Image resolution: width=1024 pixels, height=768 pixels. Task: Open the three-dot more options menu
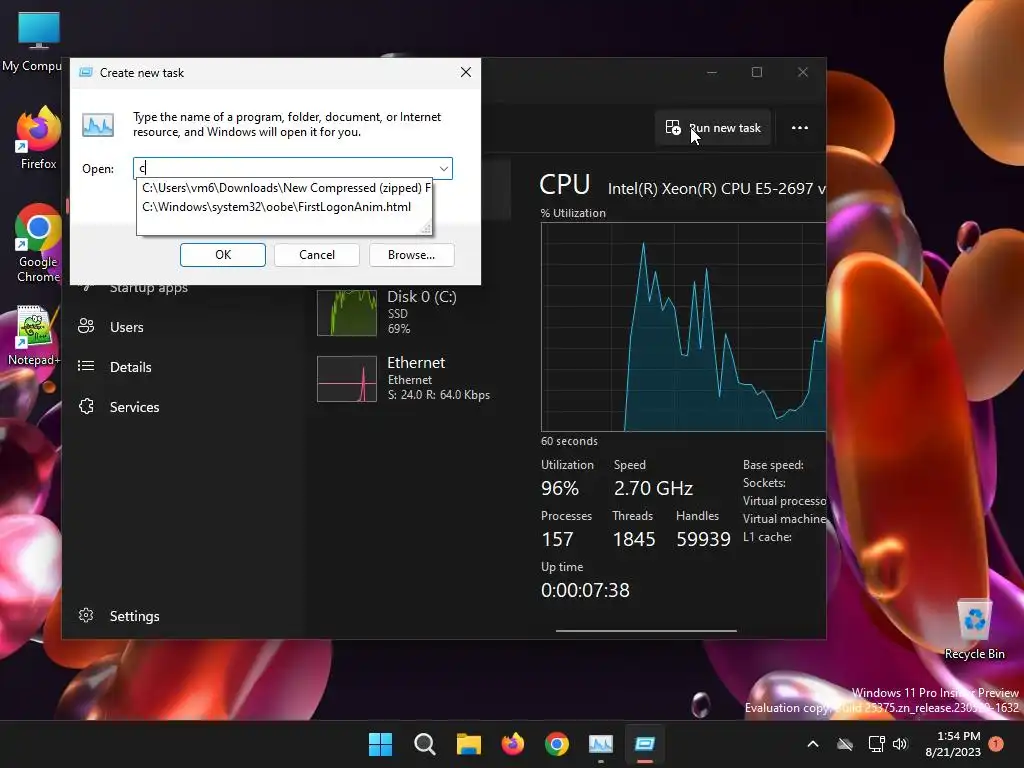(x=800, y=128)
